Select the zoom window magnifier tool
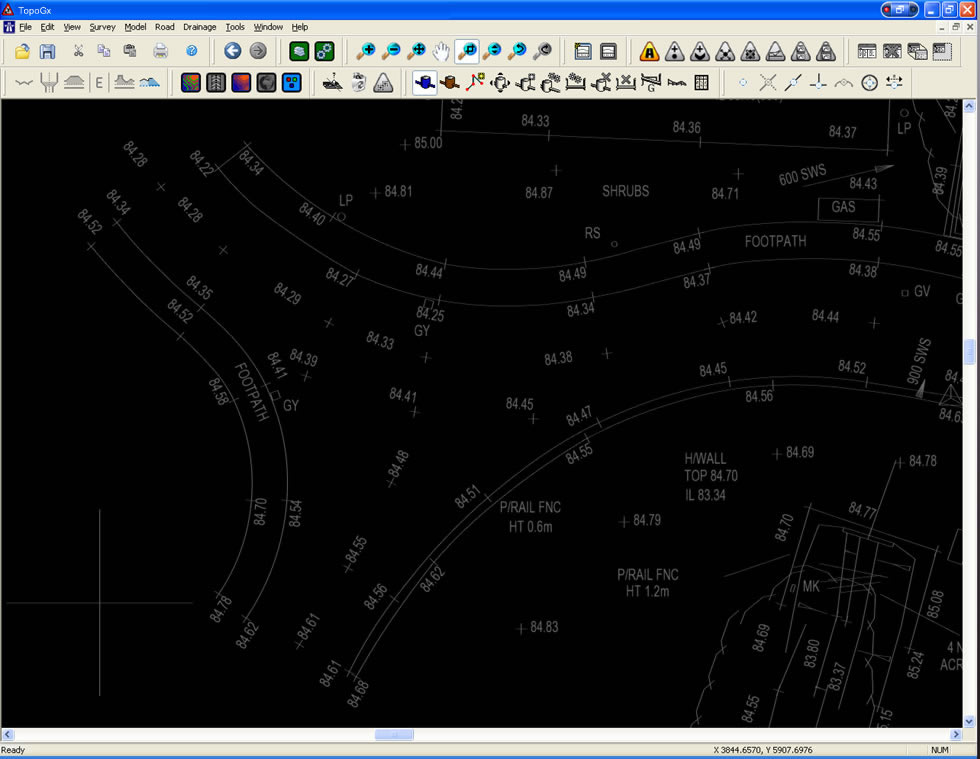This screenshot has height=759, width=980. click(467, 51)
